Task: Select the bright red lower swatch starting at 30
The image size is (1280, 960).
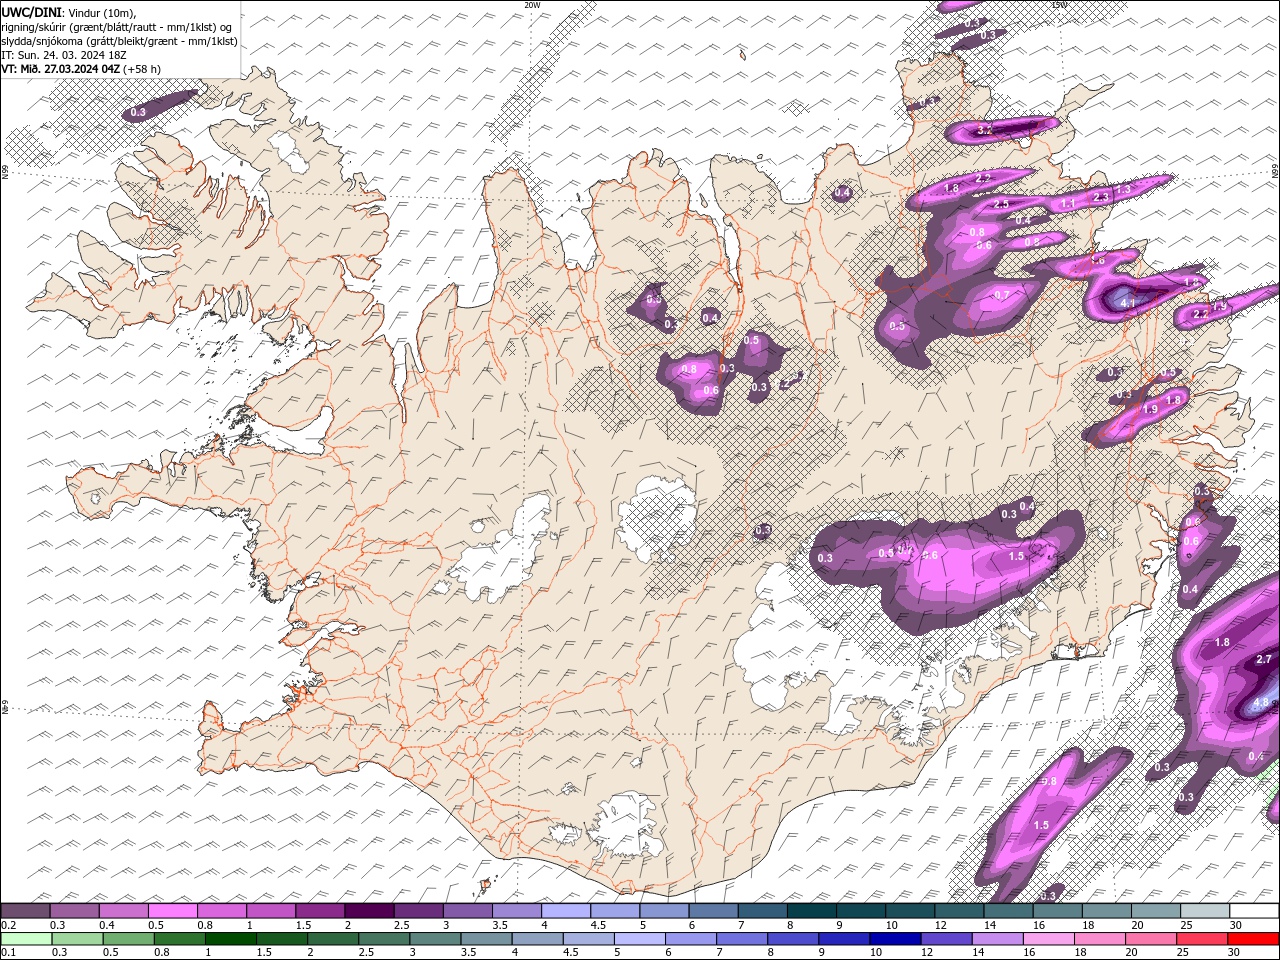Action: [x=1254, y=939]
